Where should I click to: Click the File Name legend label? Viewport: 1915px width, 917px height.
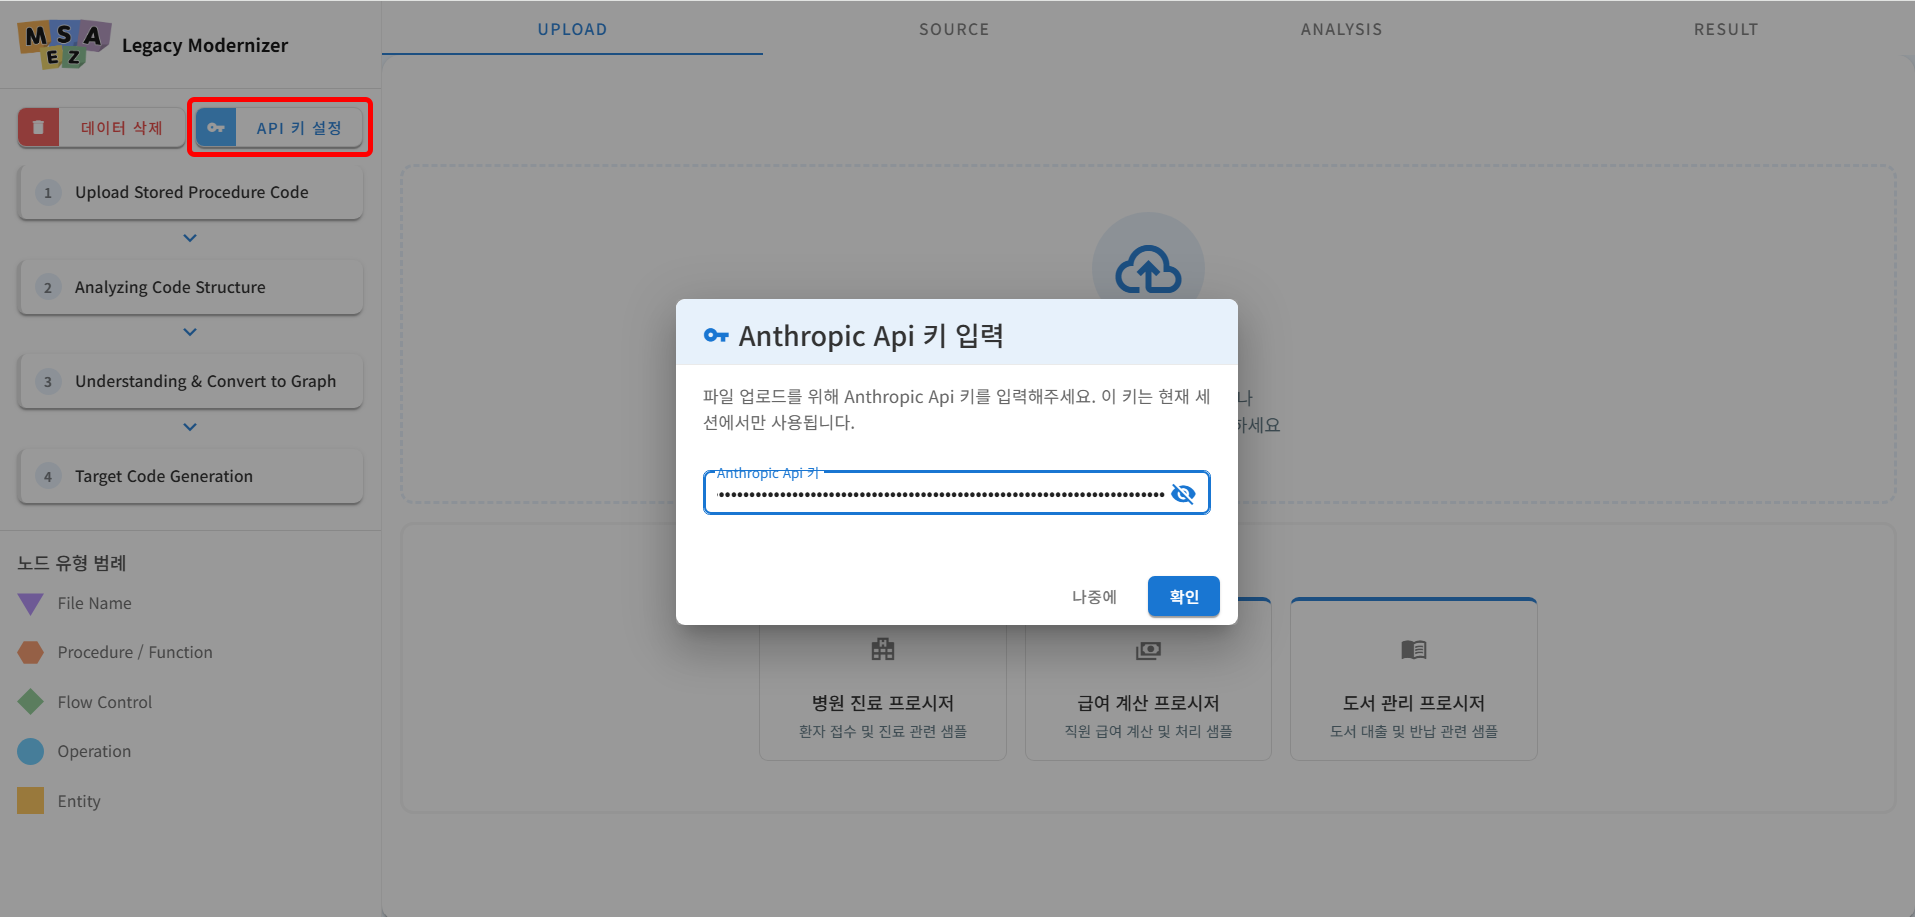click(95, 604)
